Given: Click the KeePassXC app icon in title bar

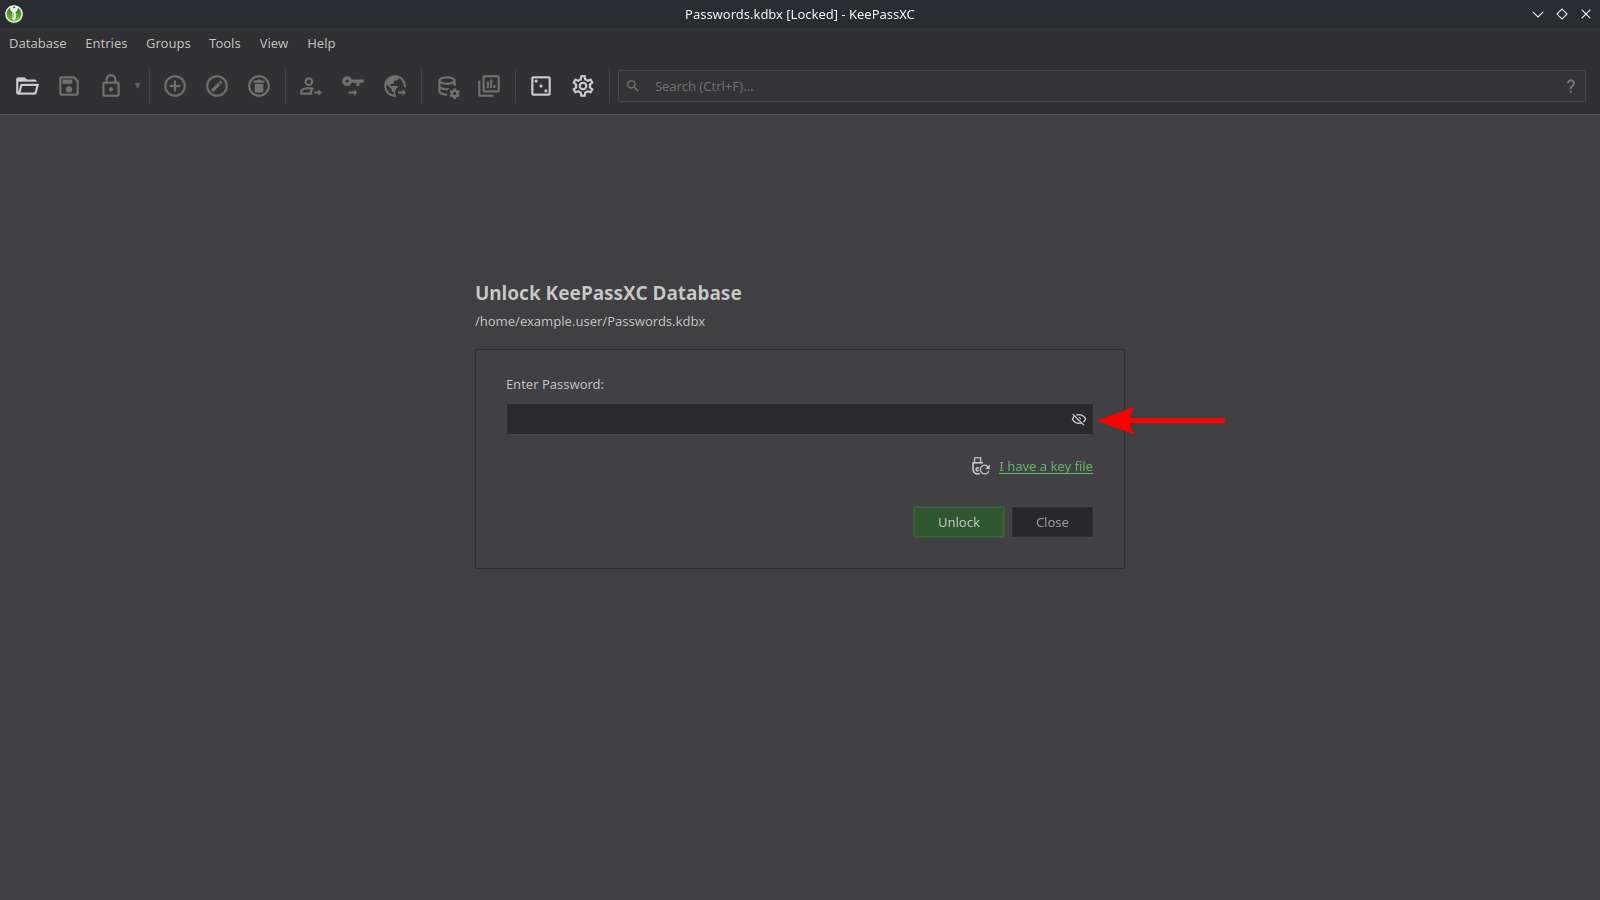Looking at the screenshot, I should 14,14.
